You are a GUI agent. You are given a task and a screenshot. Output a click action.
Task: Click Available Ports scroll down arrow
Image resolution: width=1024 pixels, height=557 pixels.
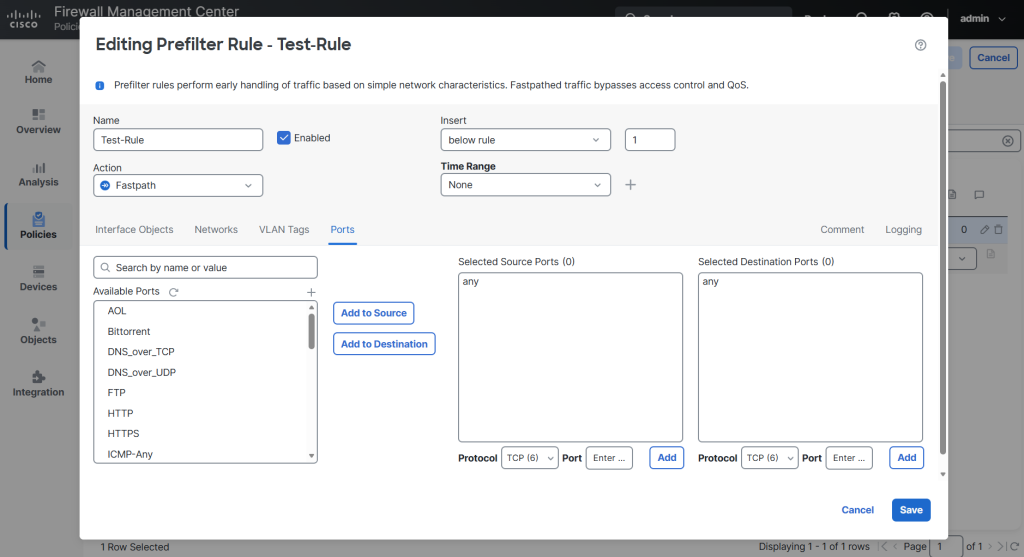pos(312,456)
